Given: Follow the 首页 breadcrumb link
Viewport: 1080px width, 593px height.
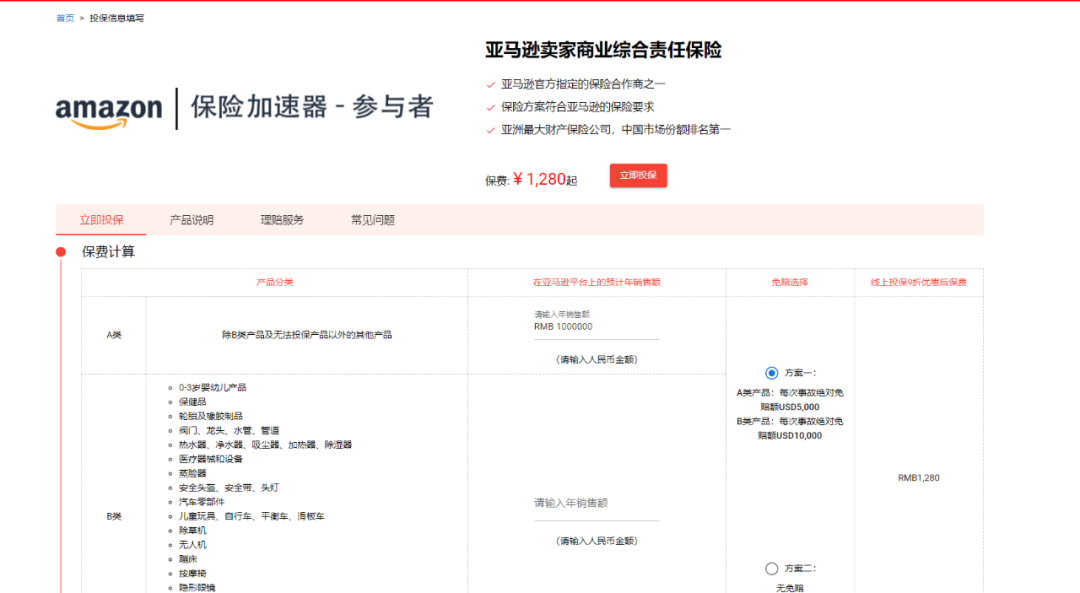Looking at the screenshot, I should 65,18.
